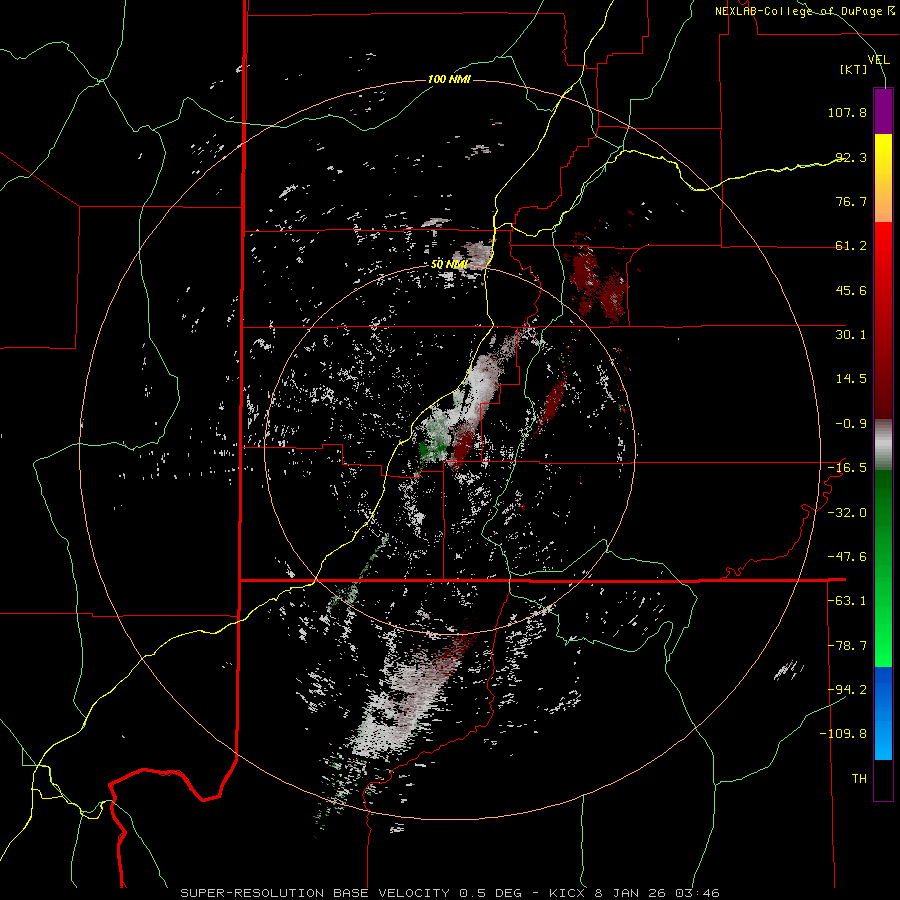The width and height of the screenshot is (900, 900).
Task: Click the -47.6 scale value
Action: click(847, 557)
